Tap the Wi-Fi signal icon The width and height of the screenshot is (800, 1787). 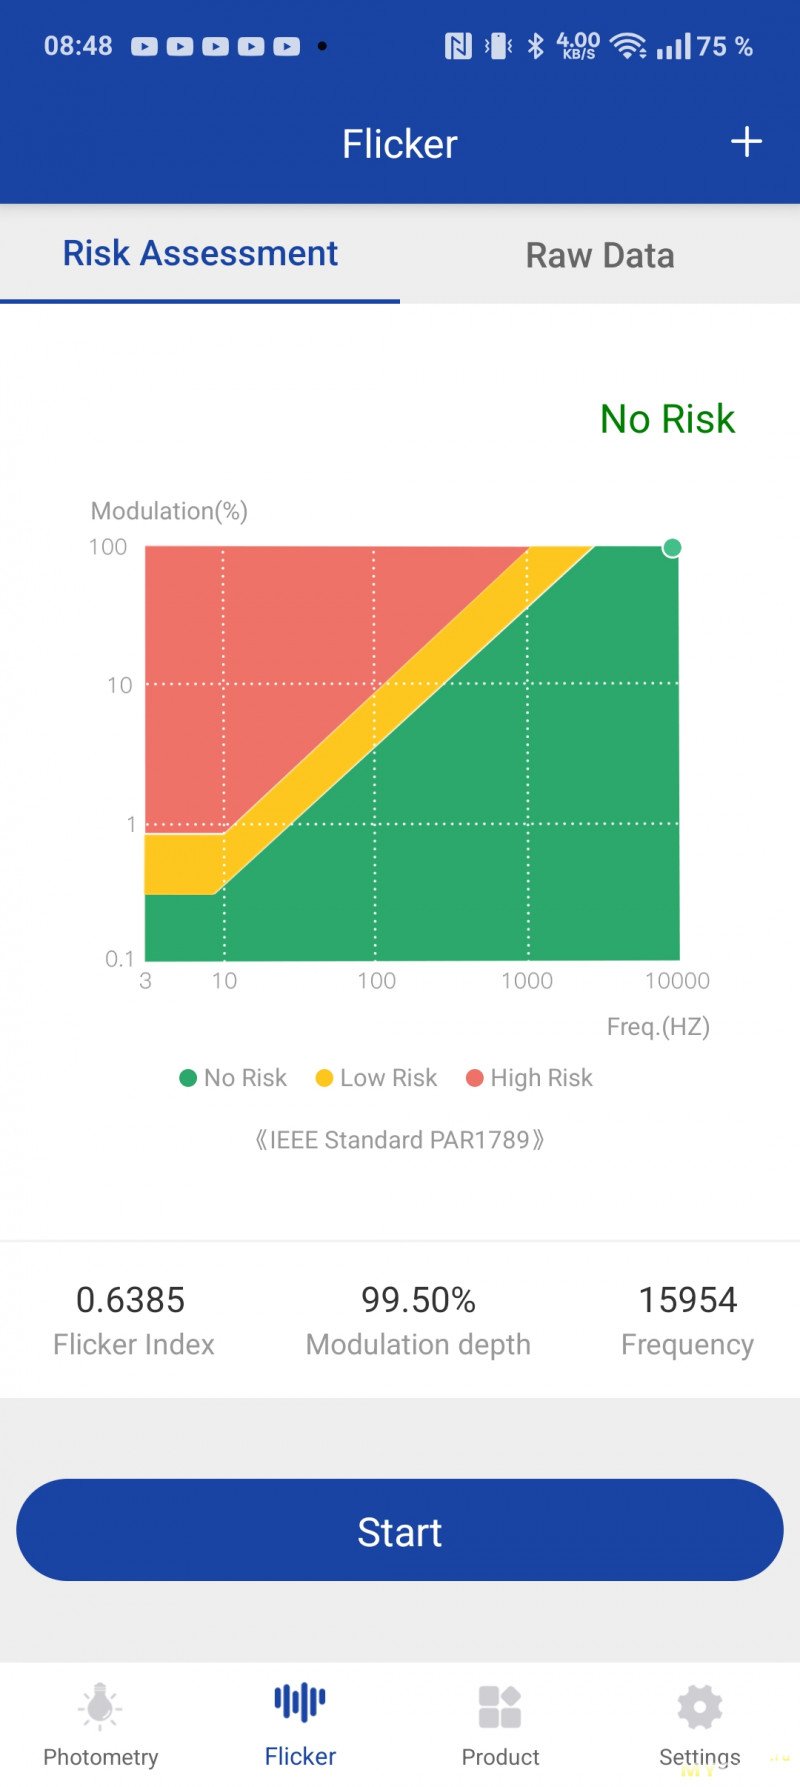(x=628, y=46)
